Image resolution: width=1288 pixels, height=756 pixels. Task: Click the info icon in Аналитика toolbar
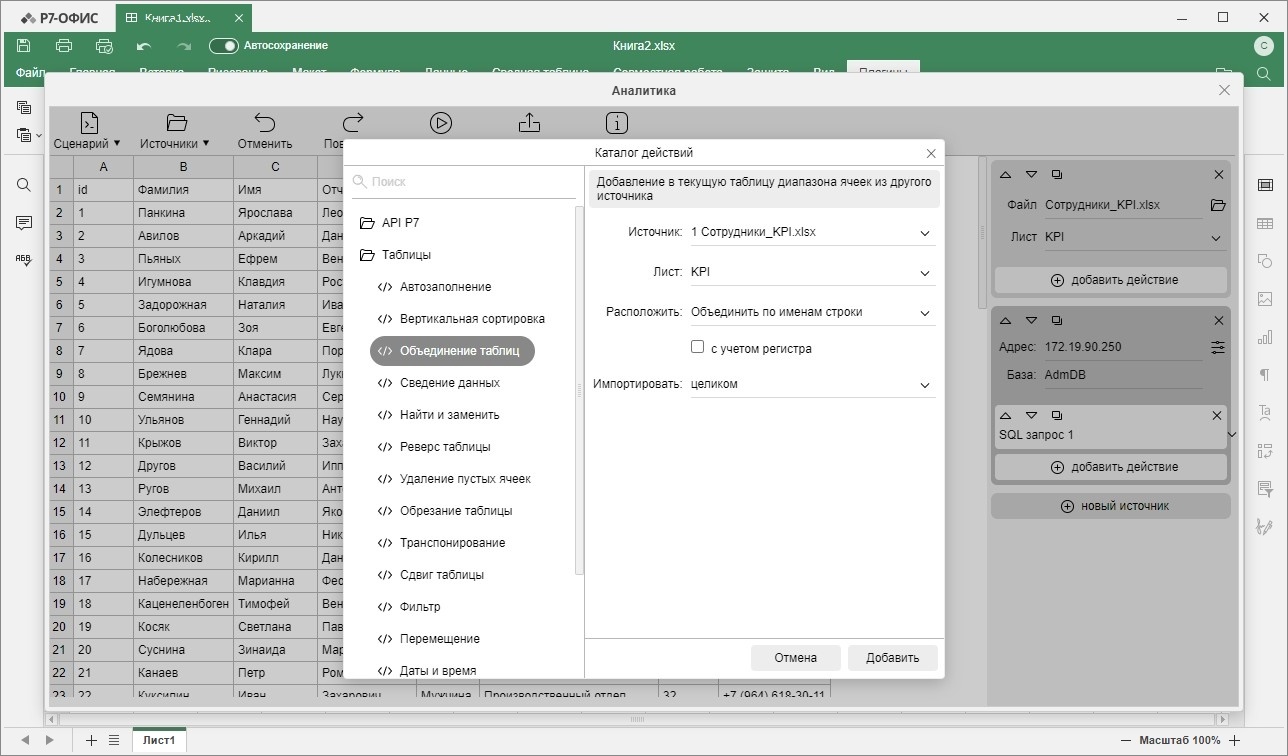618,123
